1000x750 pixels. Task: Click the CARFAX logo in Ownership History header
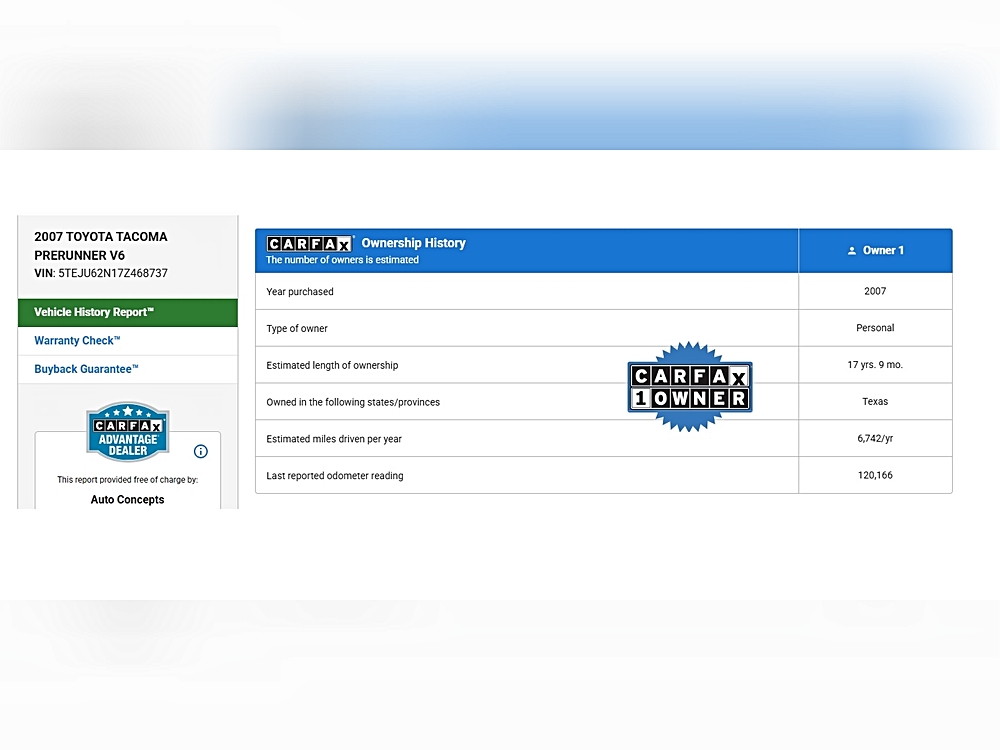[309, 243]
